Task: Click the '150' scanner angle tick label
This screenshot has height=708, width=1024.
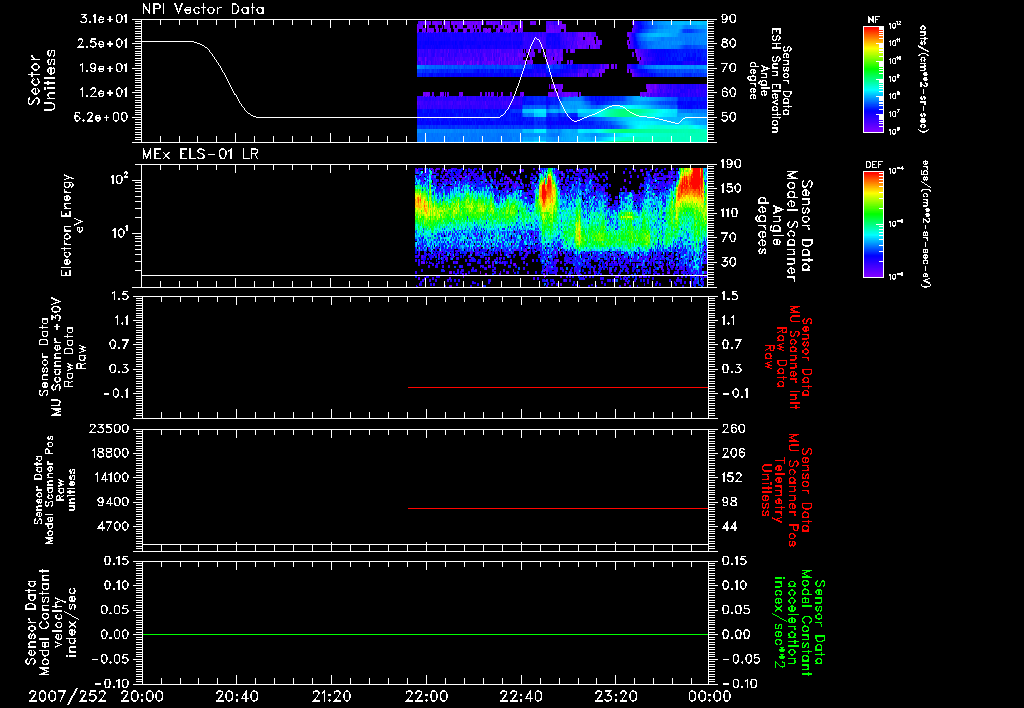Action: (x=732, y=188)
